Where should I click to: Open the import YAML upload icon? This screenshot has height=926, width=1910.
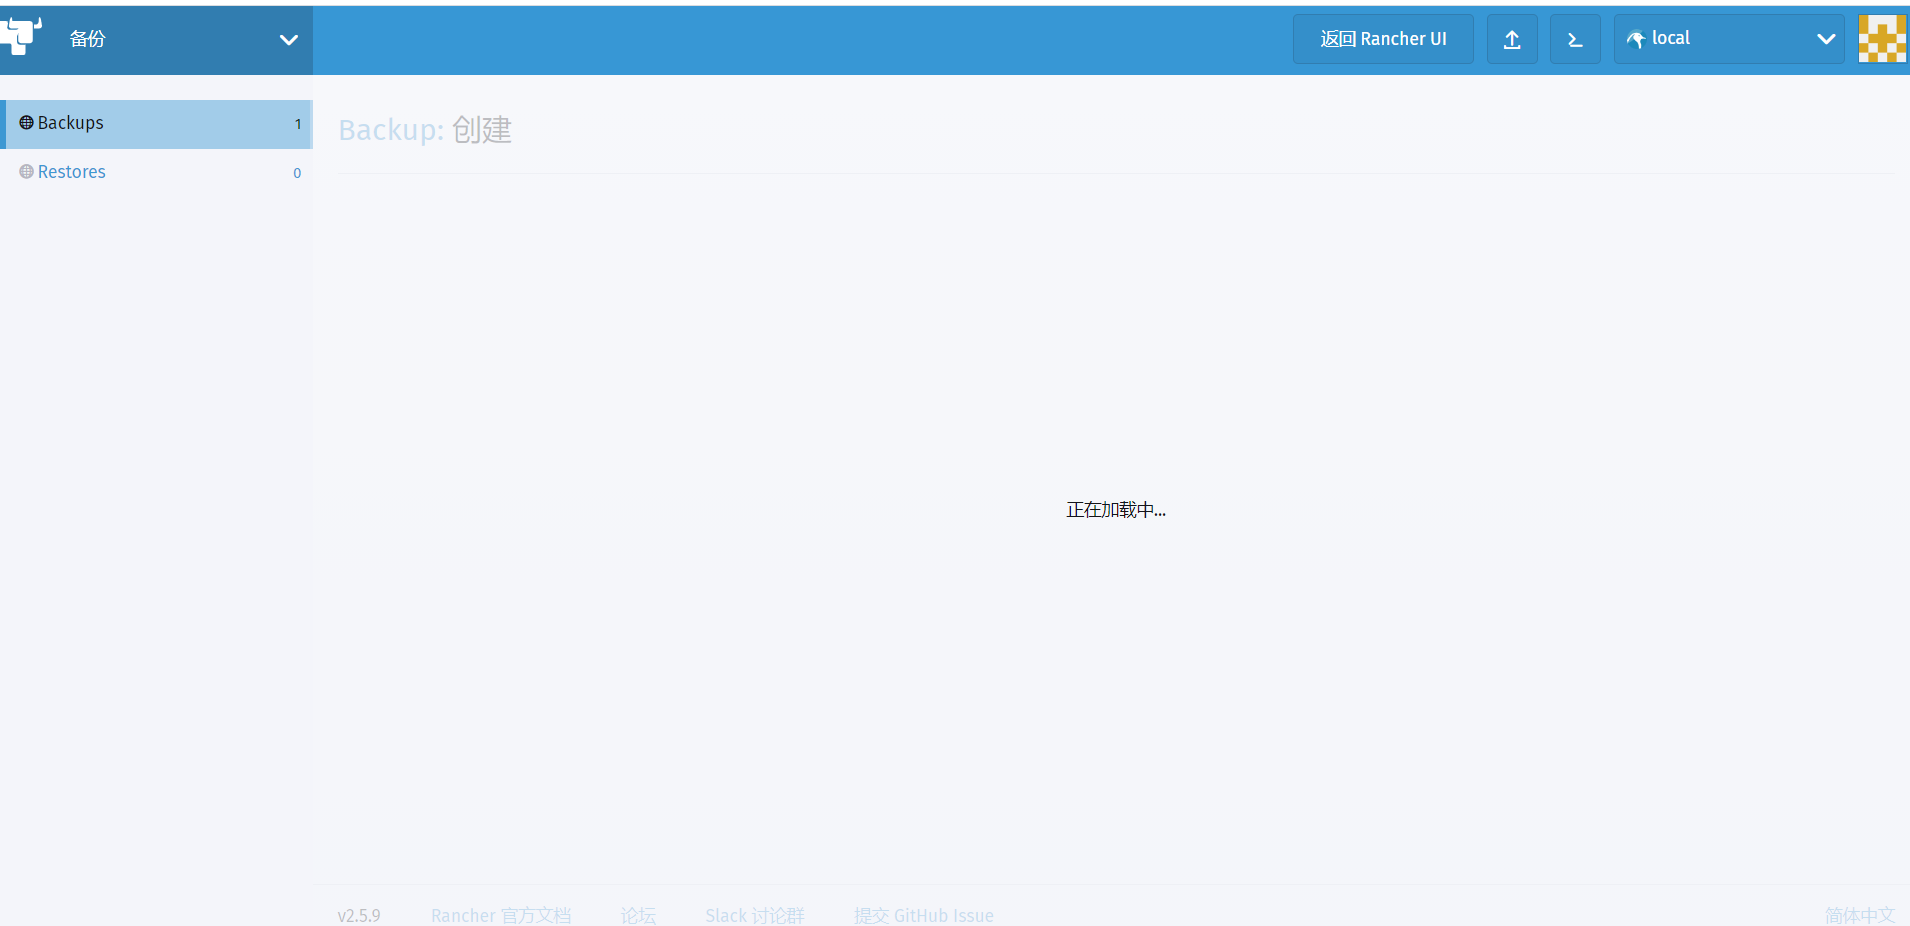1512,39
